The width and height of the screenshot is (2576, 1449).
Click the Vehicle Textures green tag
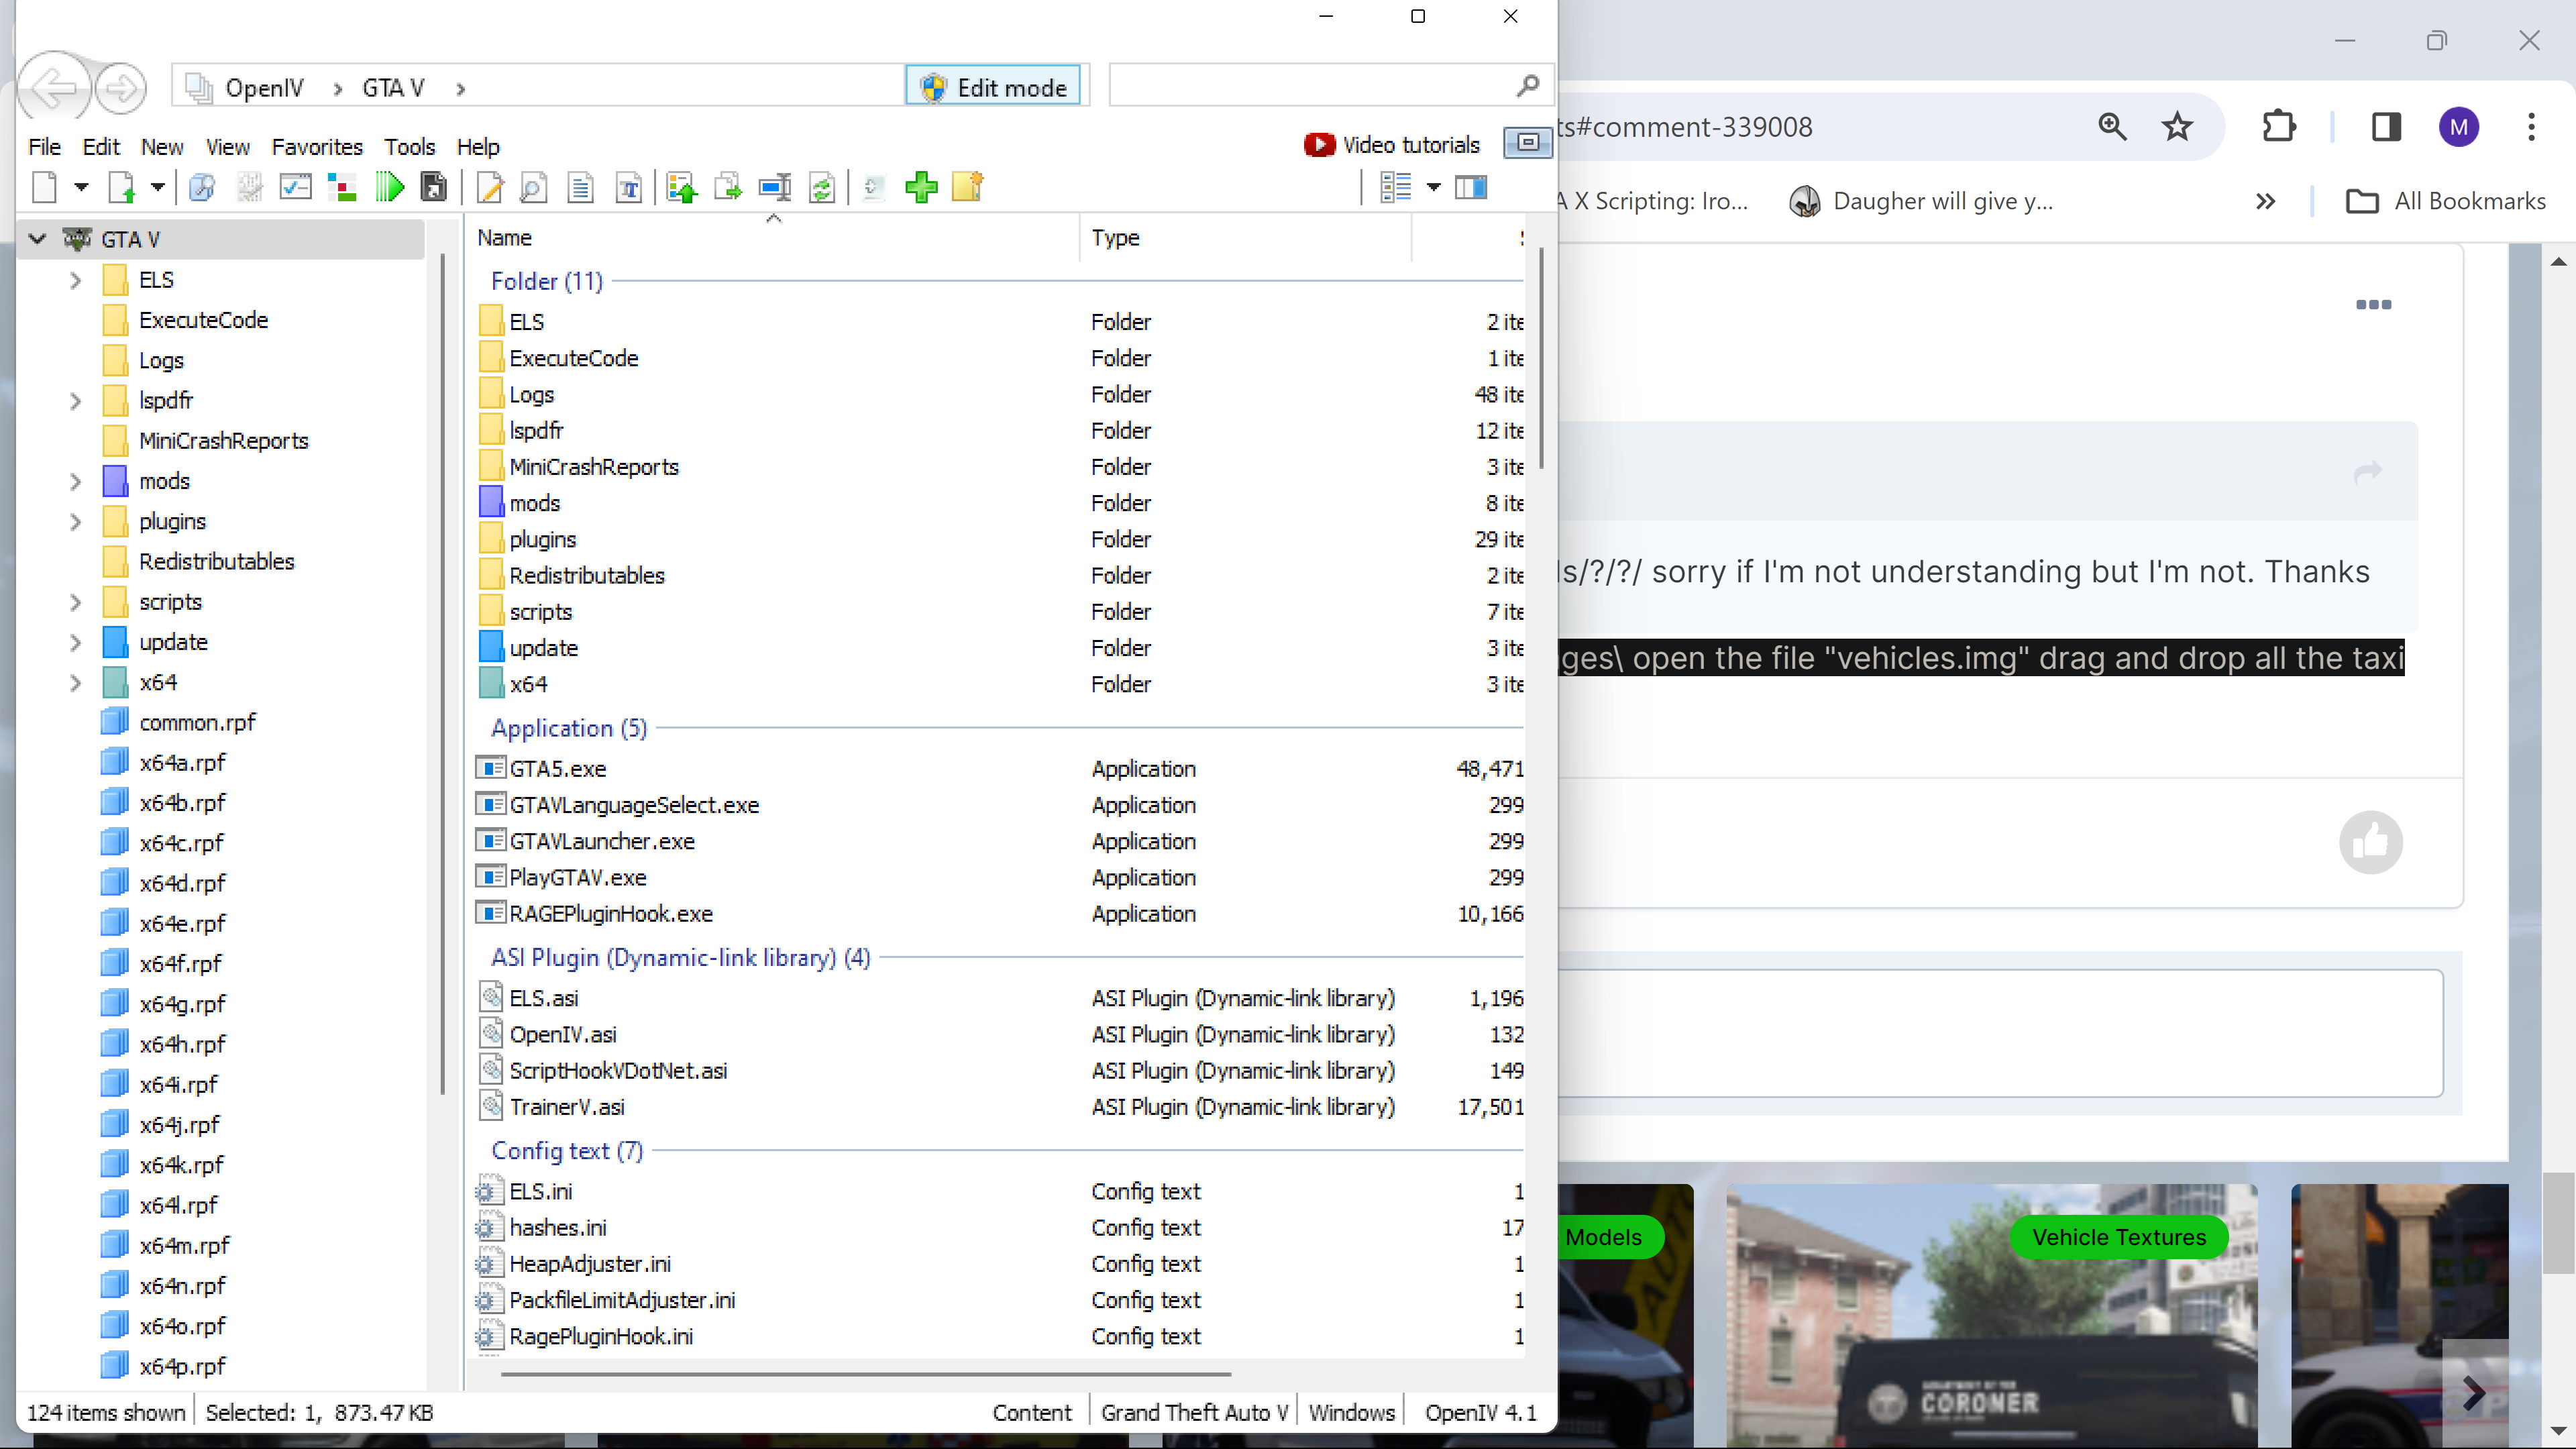(x=2118, y=1237)
